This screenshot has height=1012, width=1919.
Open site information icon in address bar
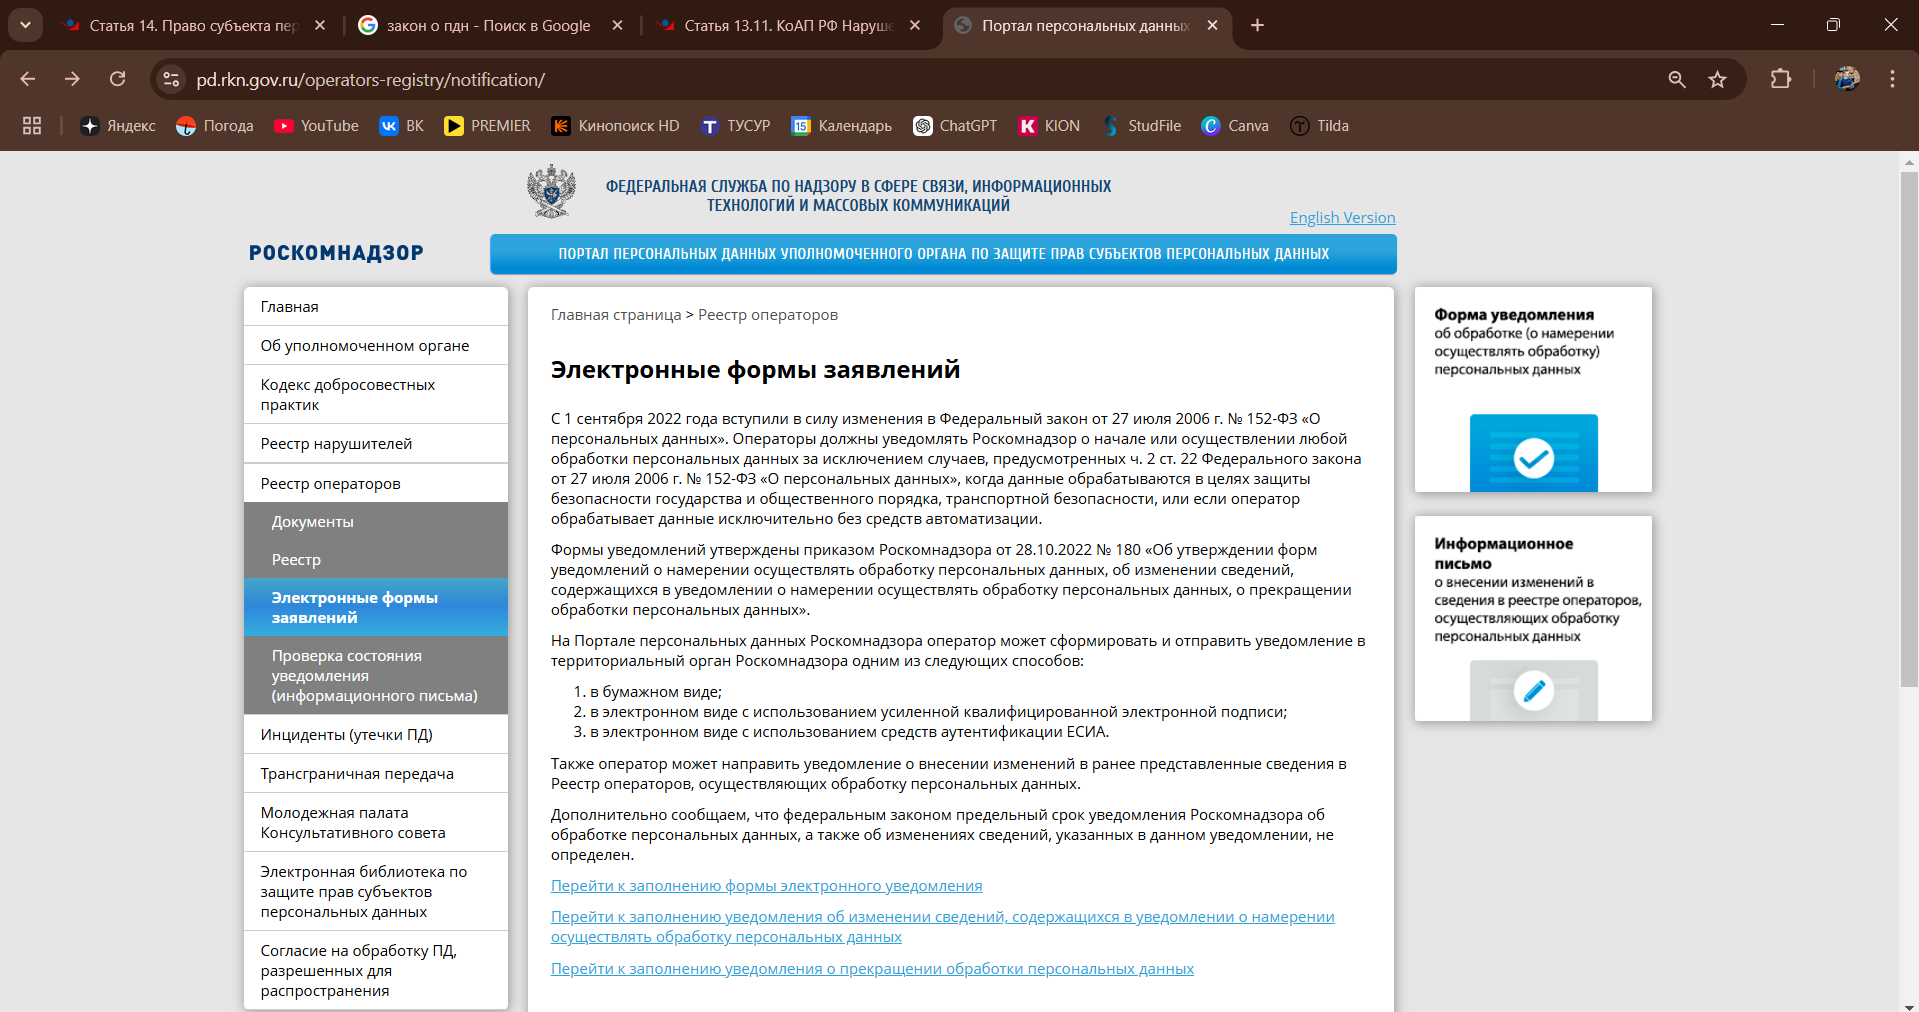pyautogui.click(x=172, y=79)
